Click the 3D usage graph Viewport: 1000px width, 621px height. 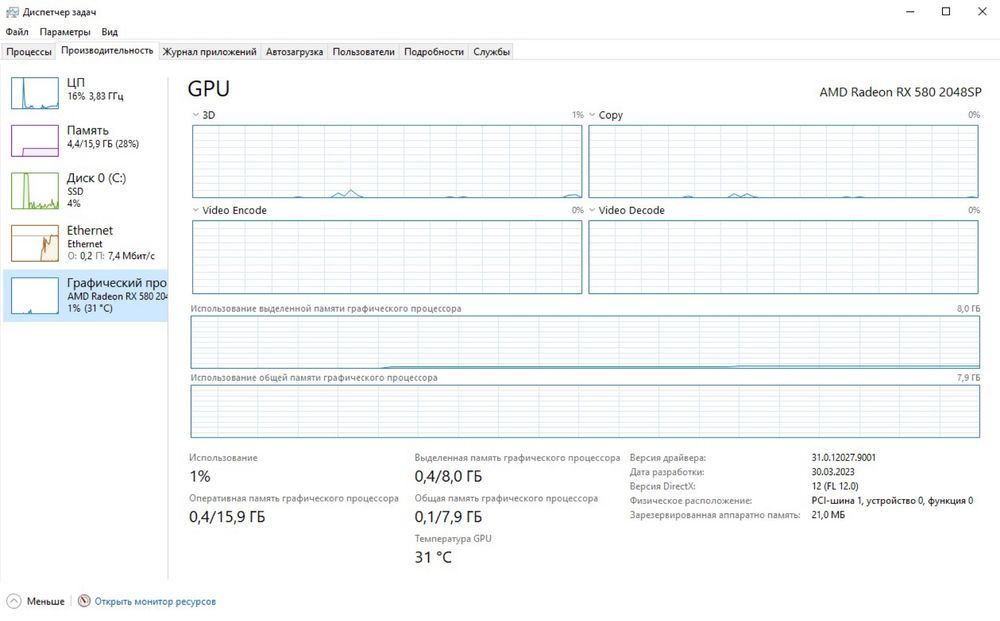coord(387,161)
